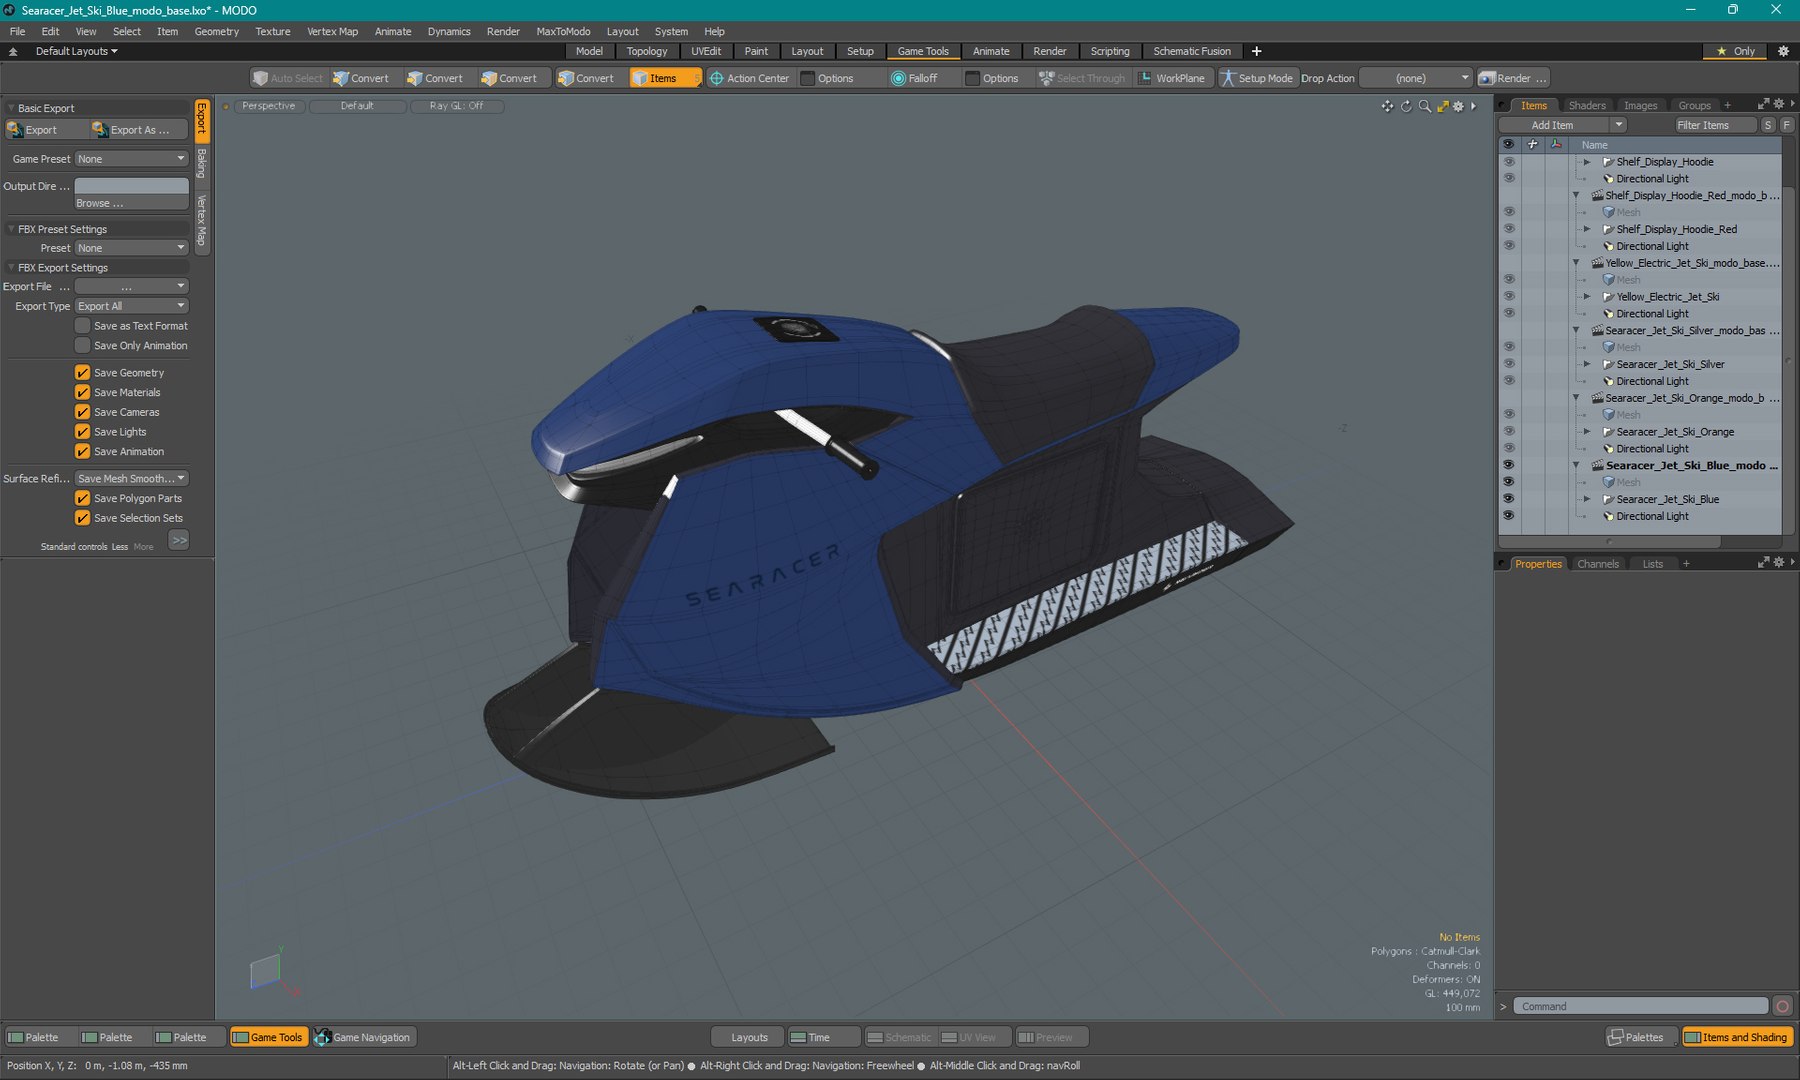Click the add layout tab plus icon
This screenshot has height=1080, width=1800.
tap(1257, 51)
